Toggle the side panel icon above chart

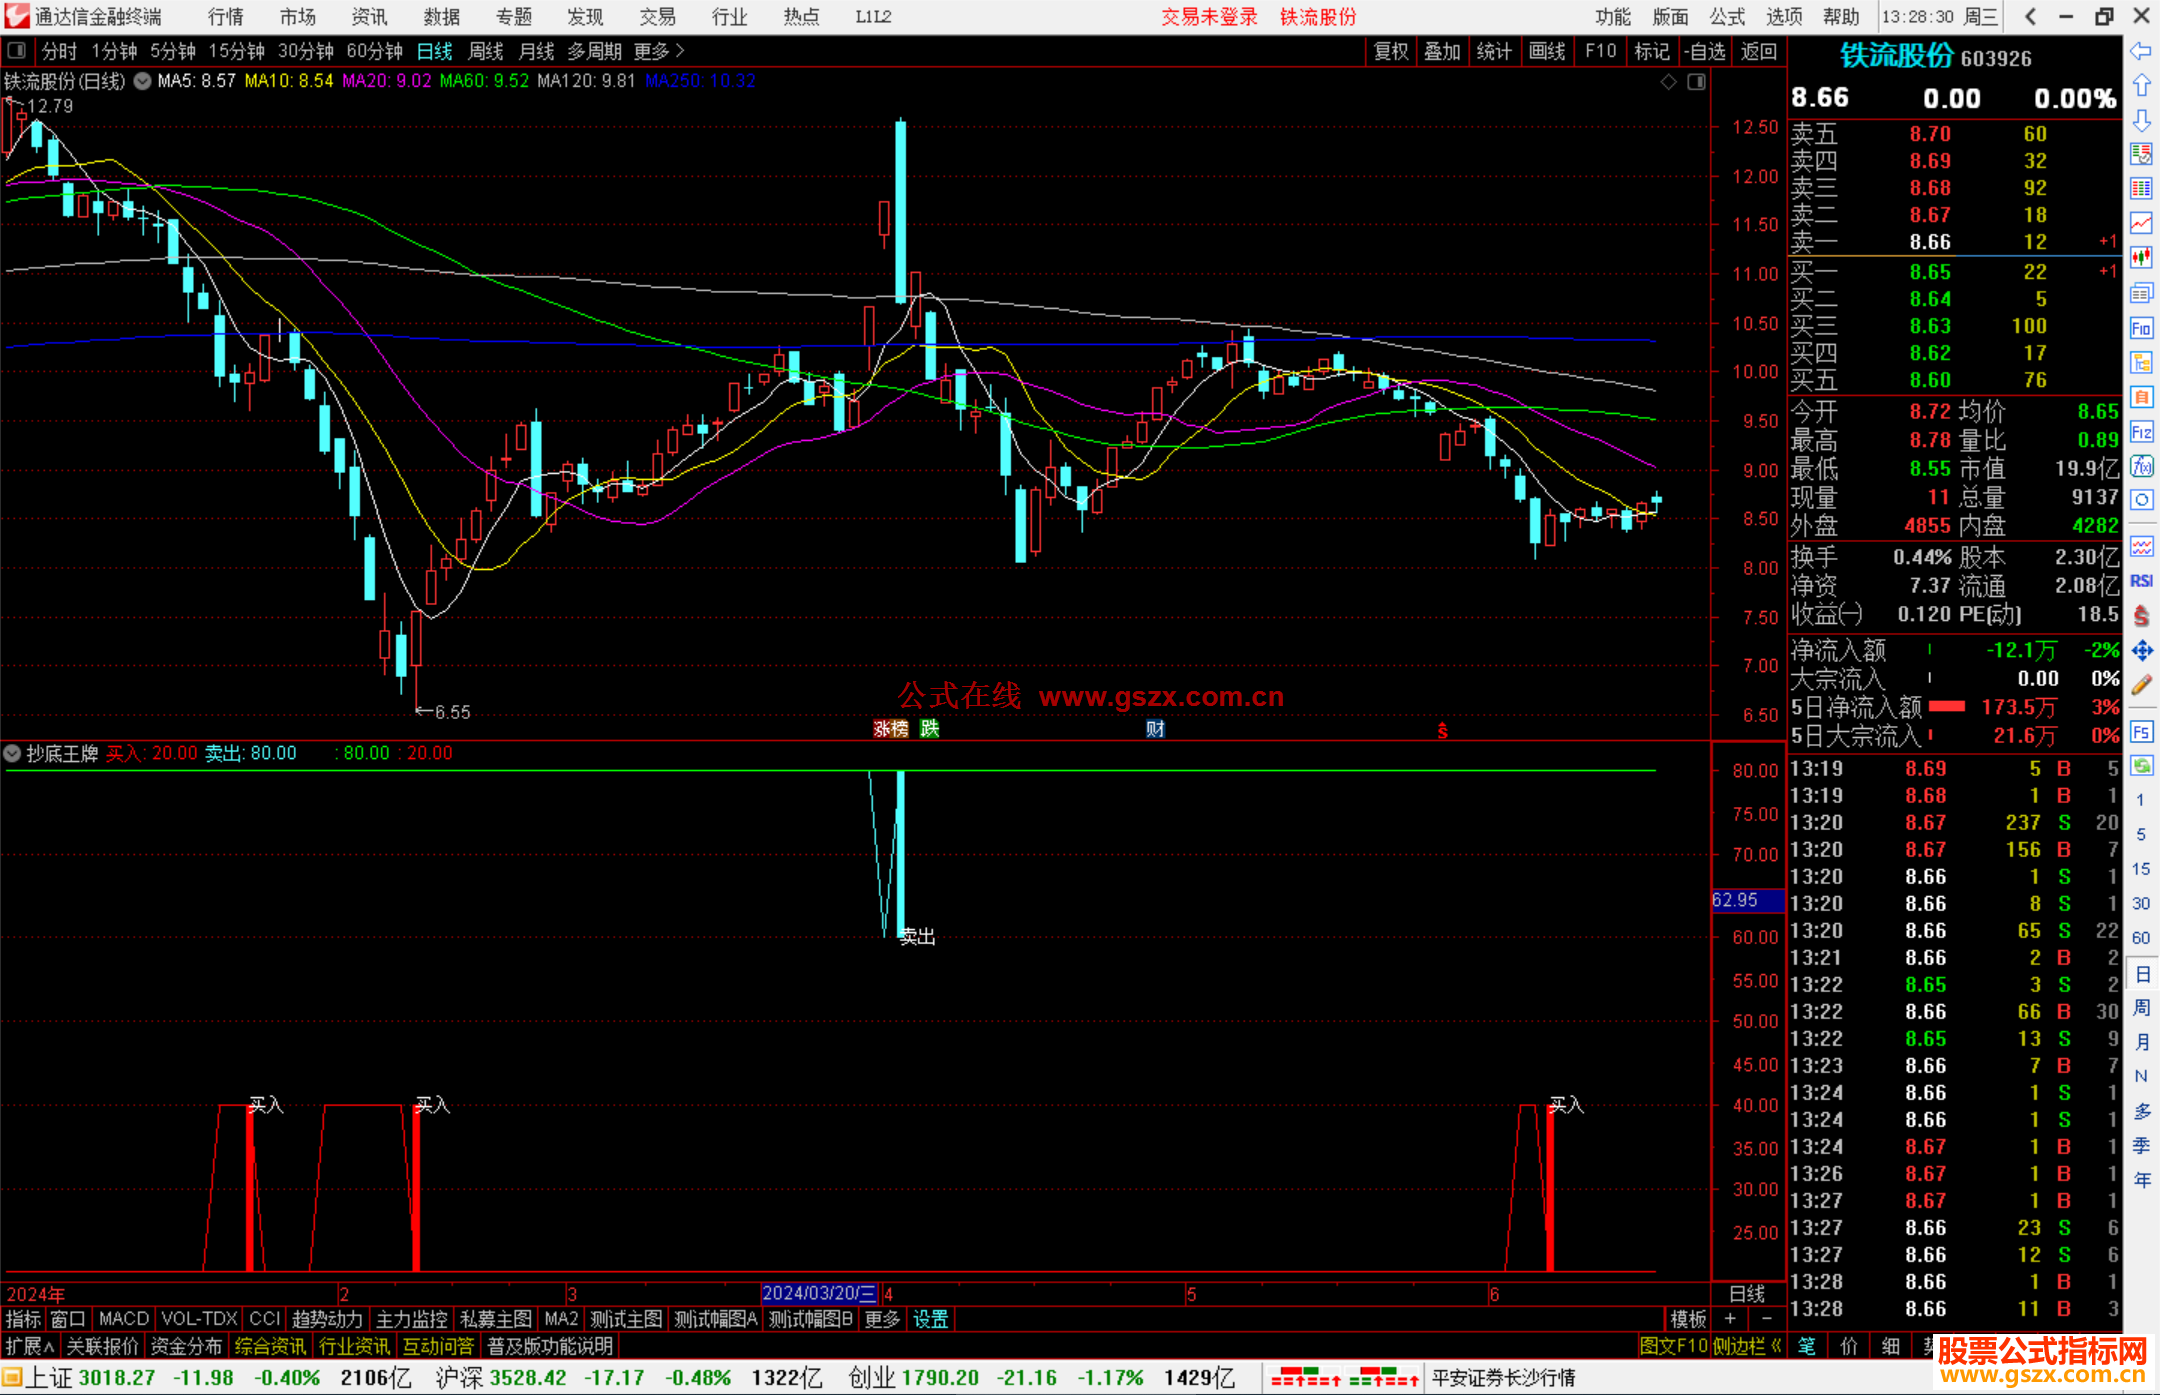pyautogui.click(x=1697, y=82)
